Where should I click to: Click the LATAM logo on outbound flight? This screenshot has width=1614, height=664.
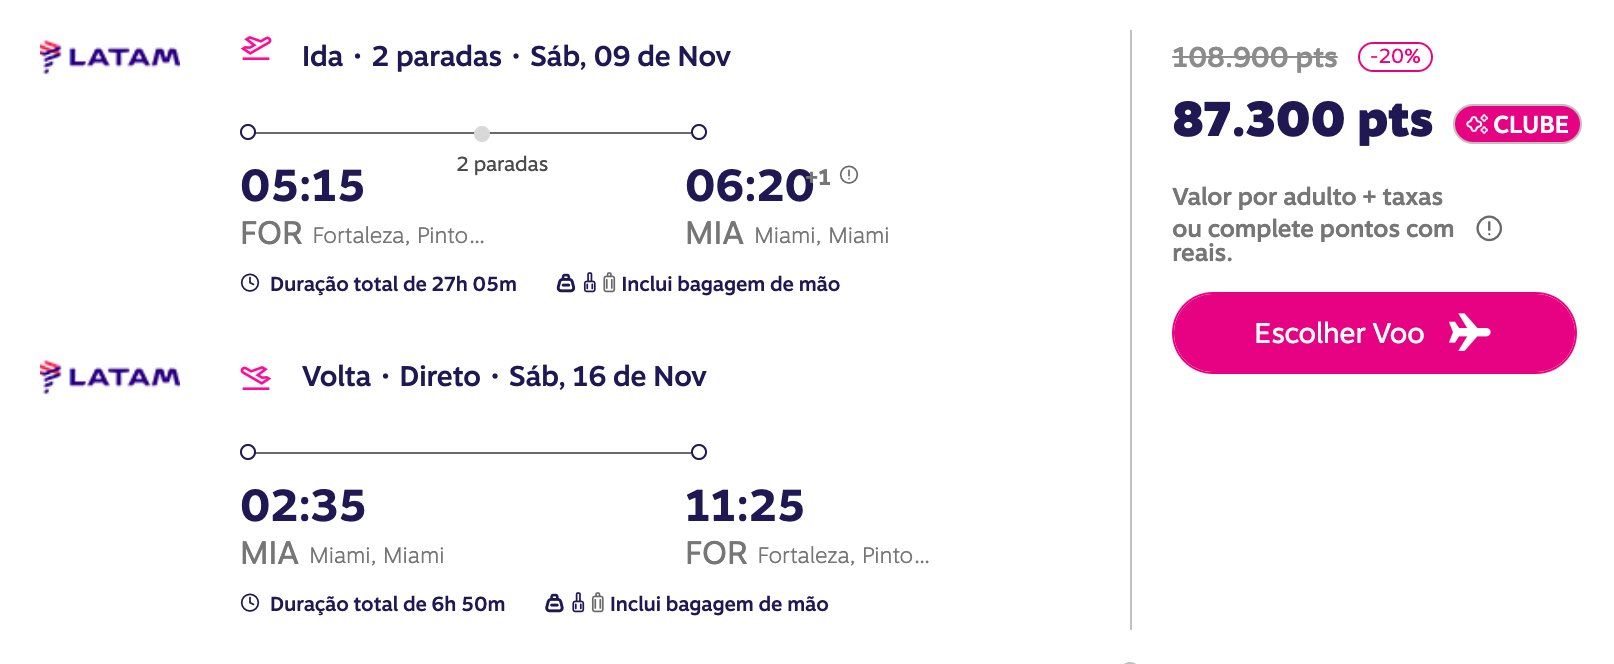click(110, 56)
